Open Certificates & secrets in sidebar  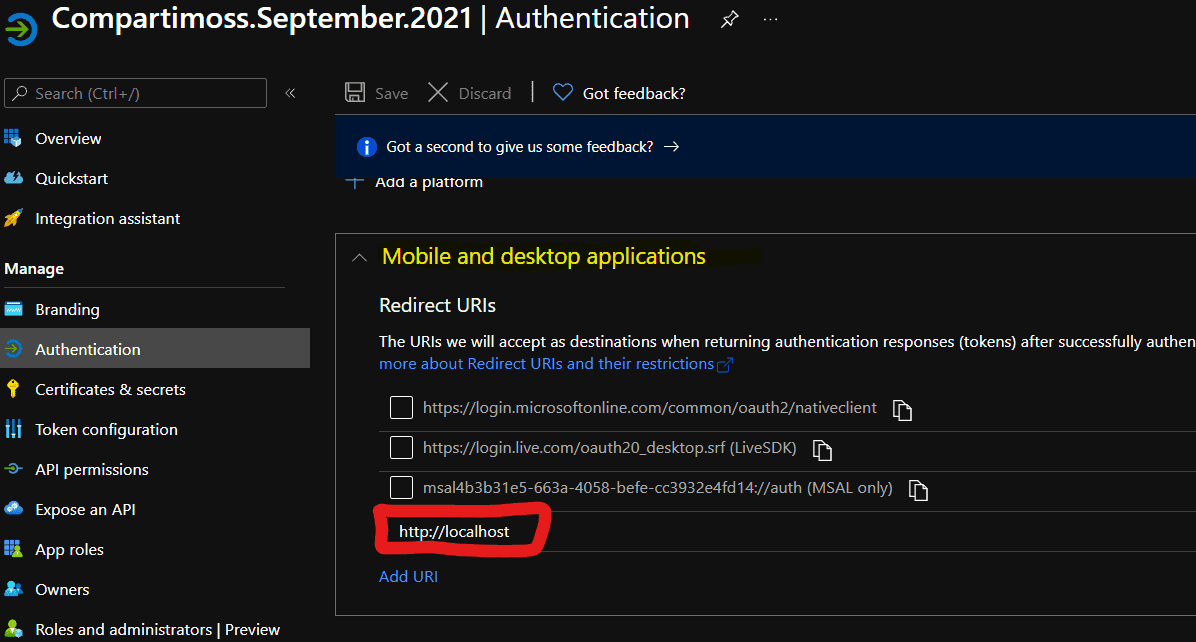(x=111, y=390)
